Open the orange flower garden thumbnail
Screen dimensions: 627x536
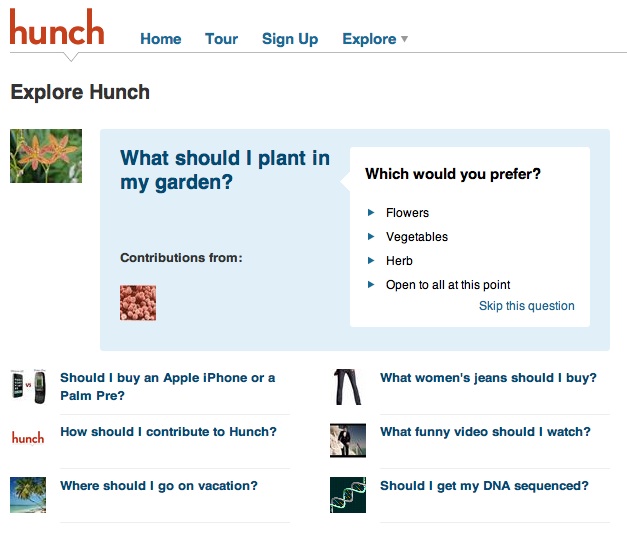[x=46, y=156]
